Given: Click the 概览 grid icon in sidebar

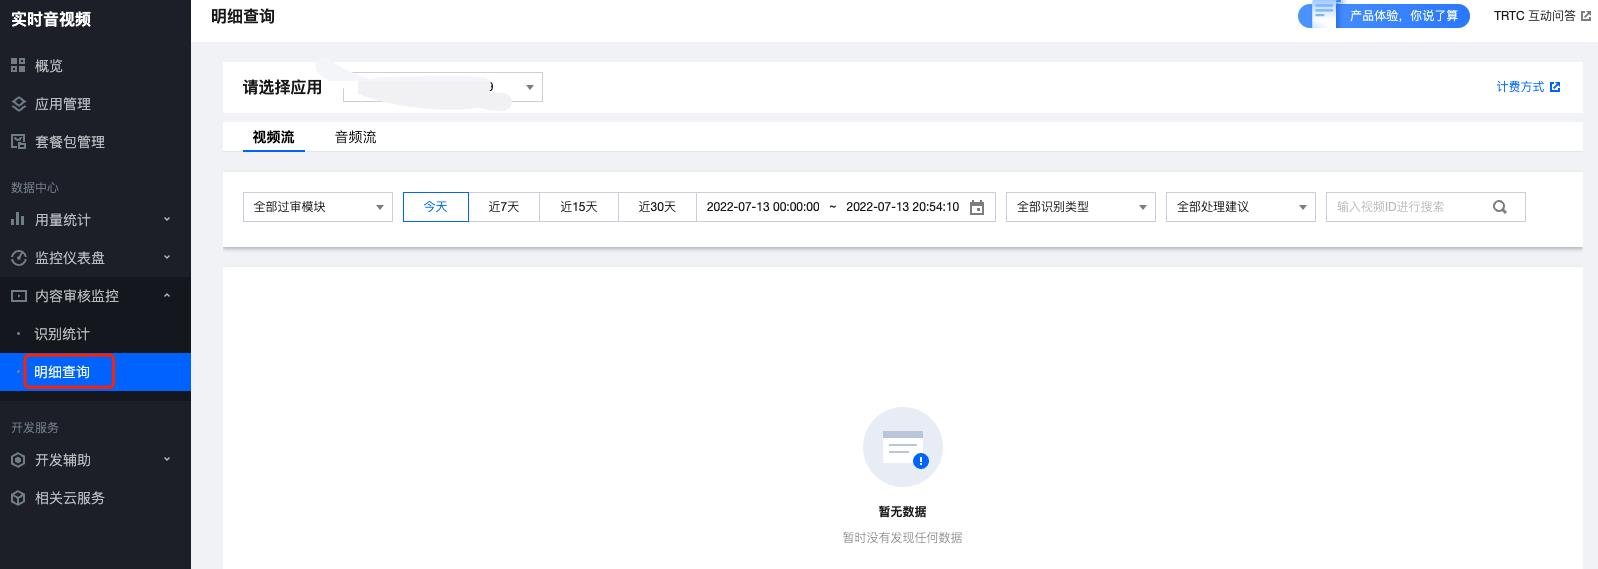Looking at the screenshot, I should click(x=18, y=66).
